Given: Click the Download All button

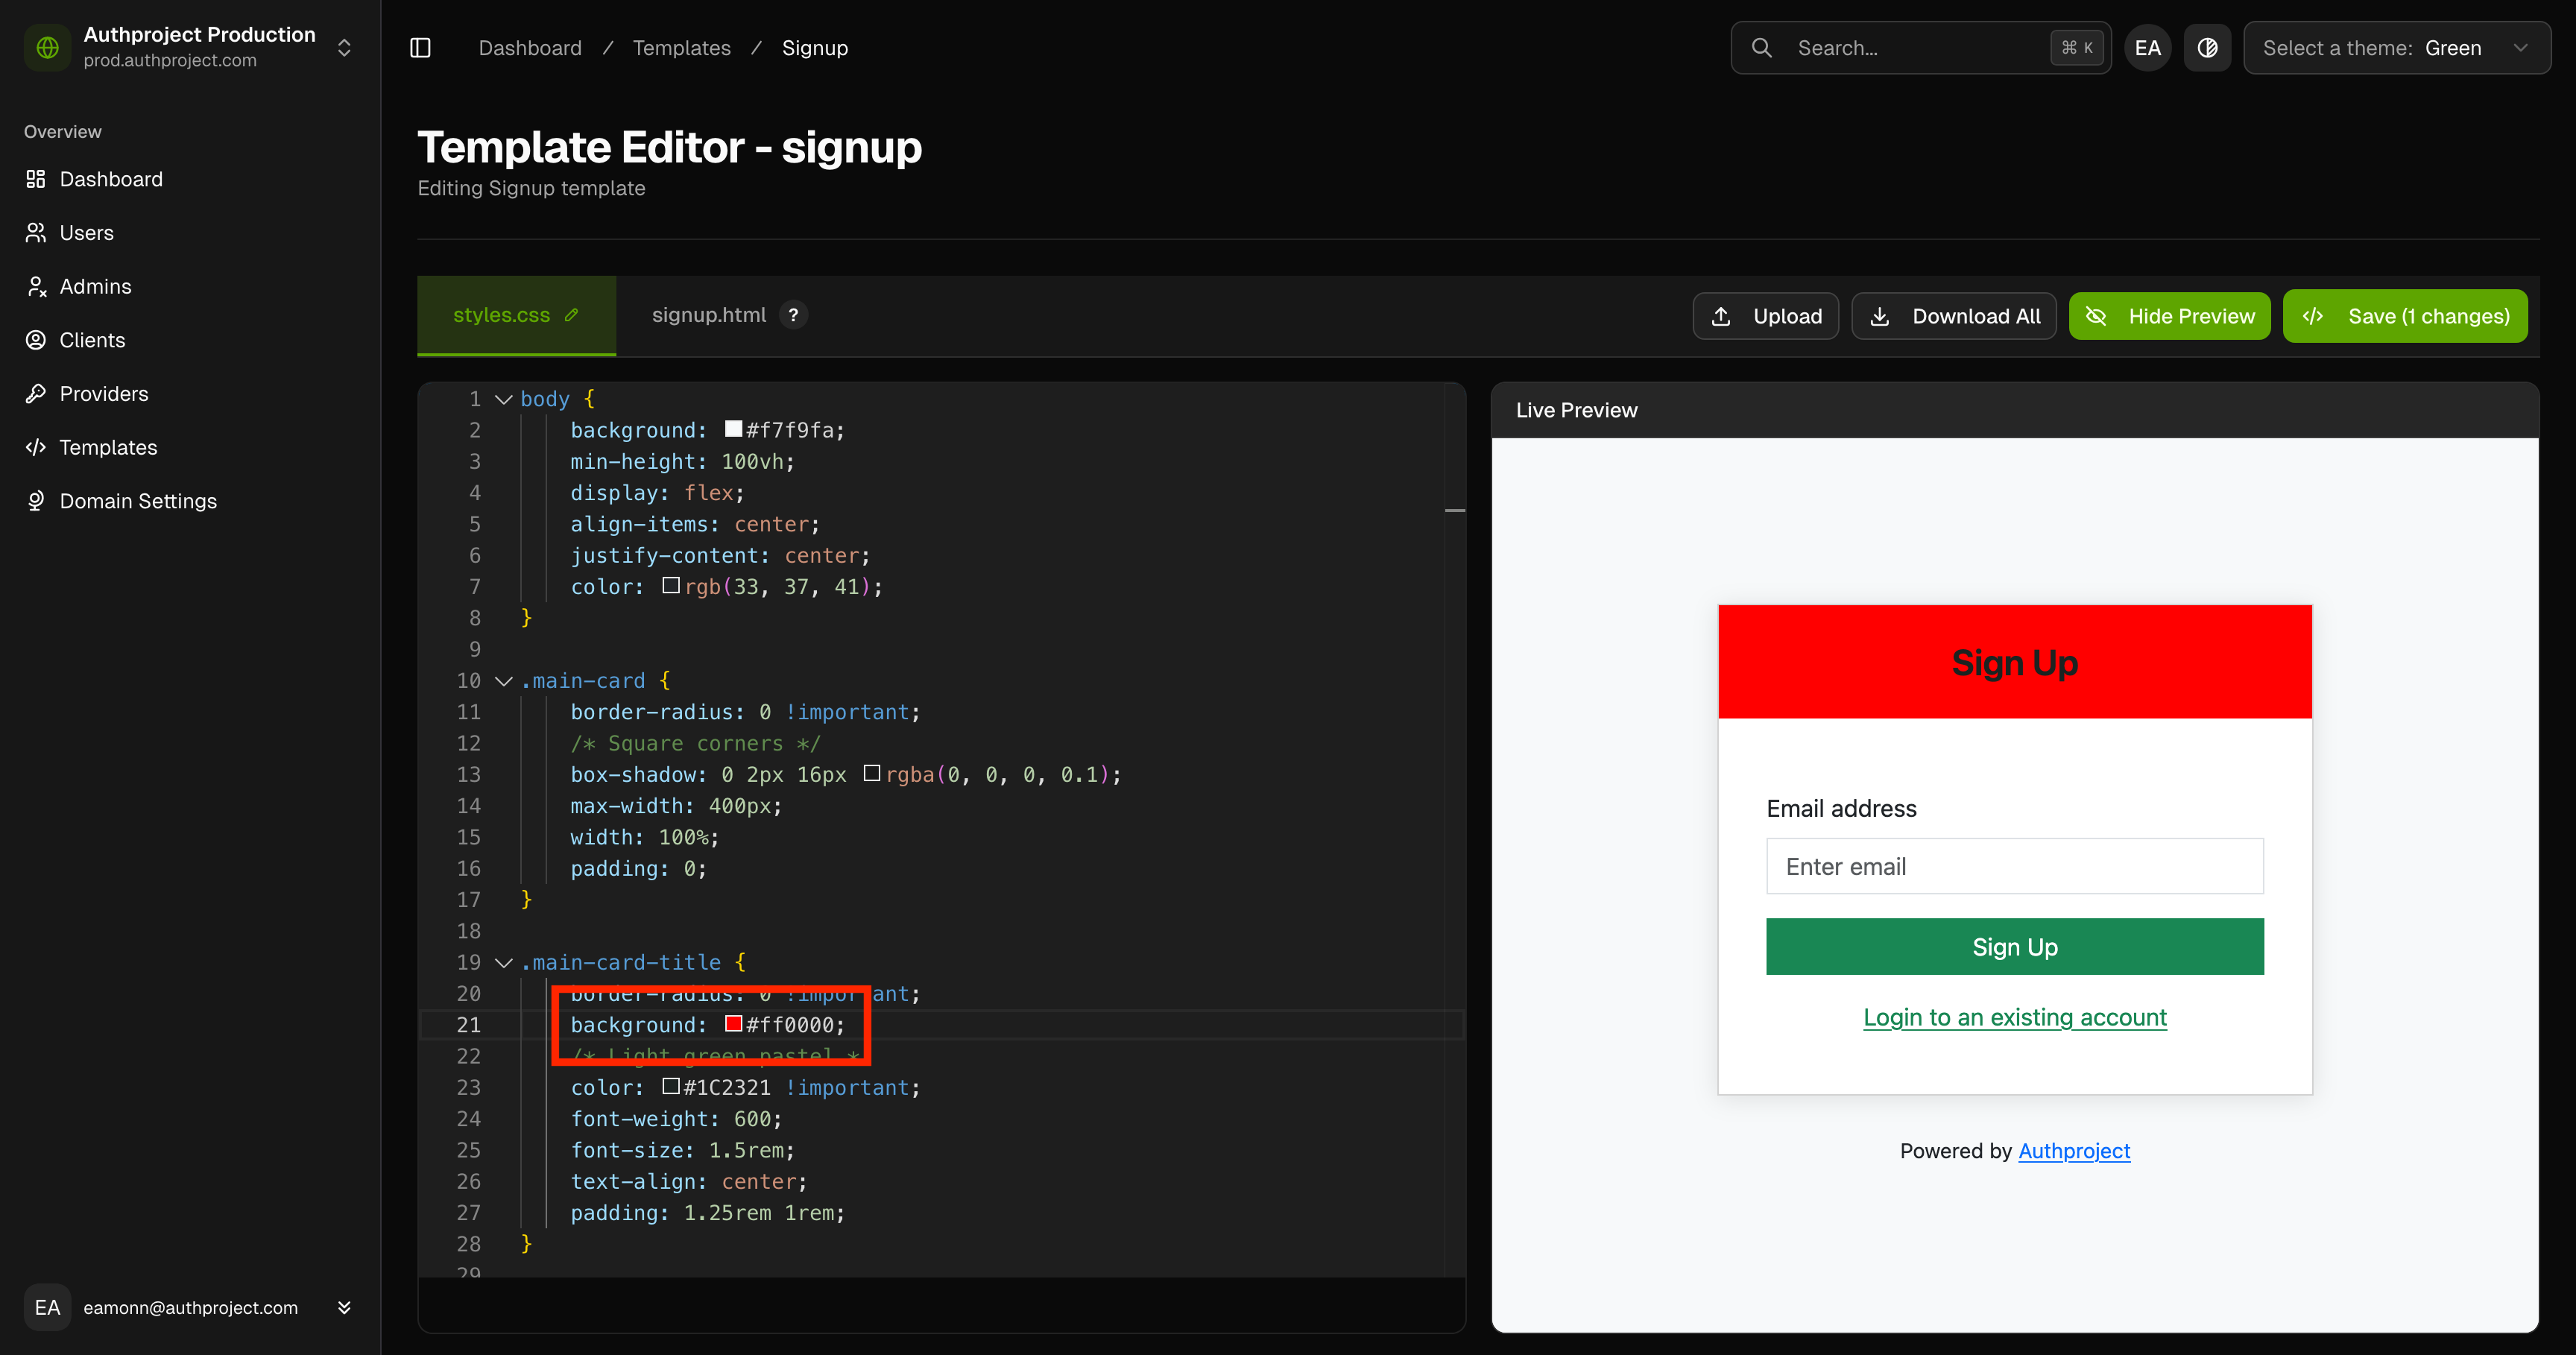Looking at the screenshot, I should coord(1954,316).
